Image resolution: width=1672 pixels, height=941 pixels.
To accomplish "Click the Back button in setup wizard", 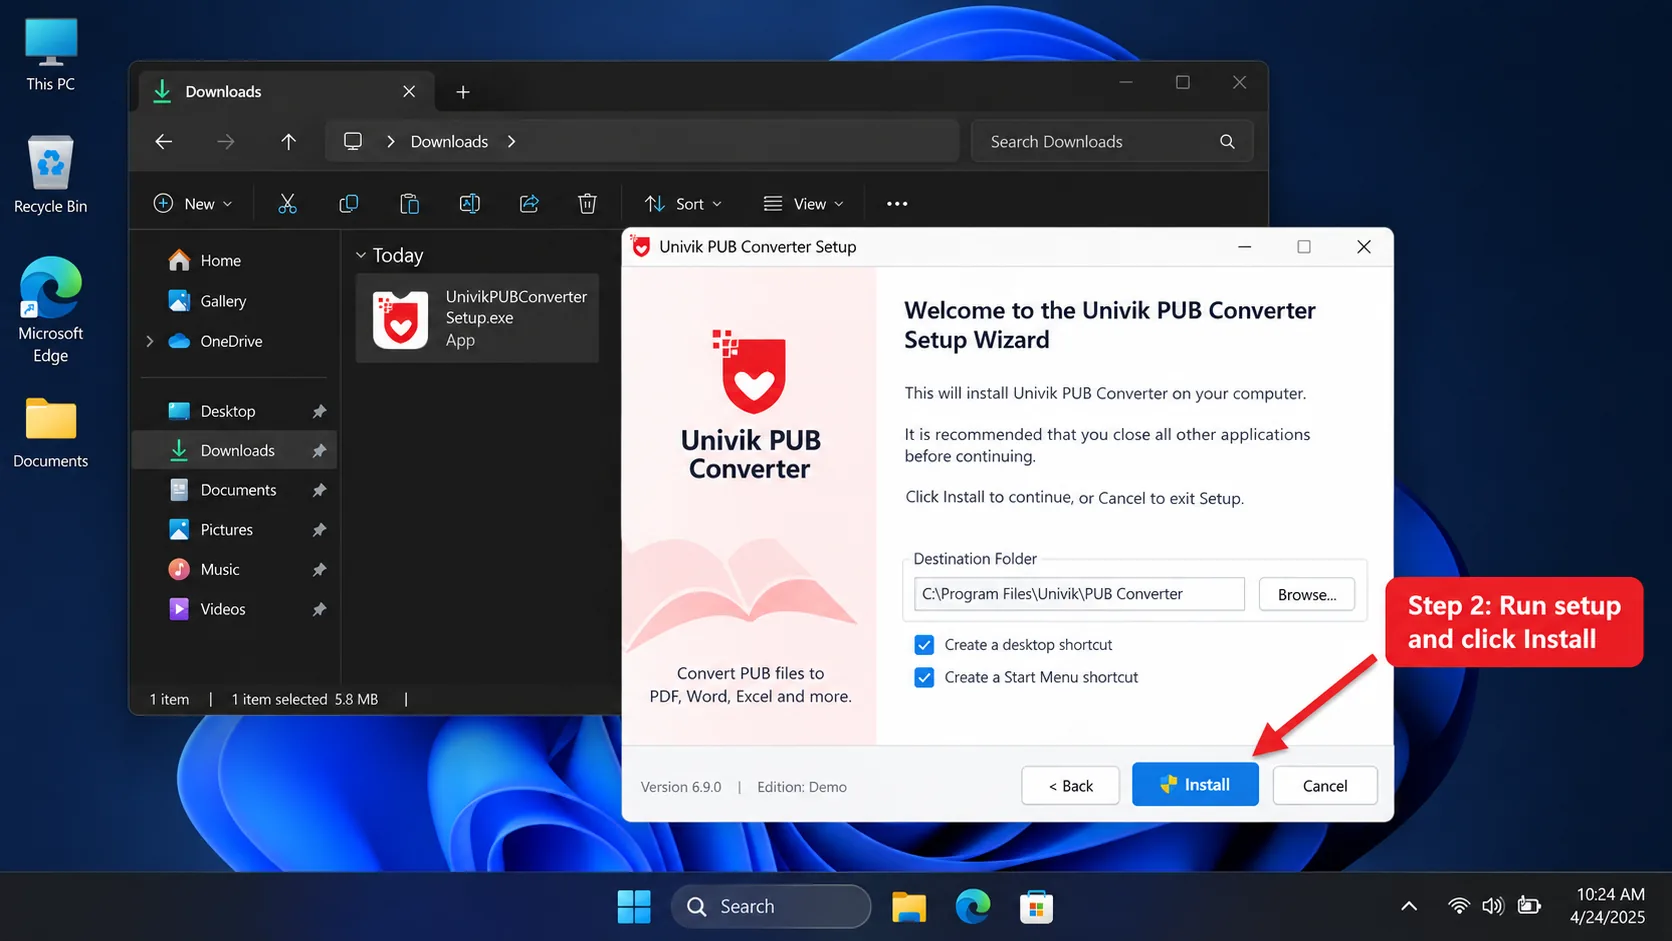I will (1070, 786).
